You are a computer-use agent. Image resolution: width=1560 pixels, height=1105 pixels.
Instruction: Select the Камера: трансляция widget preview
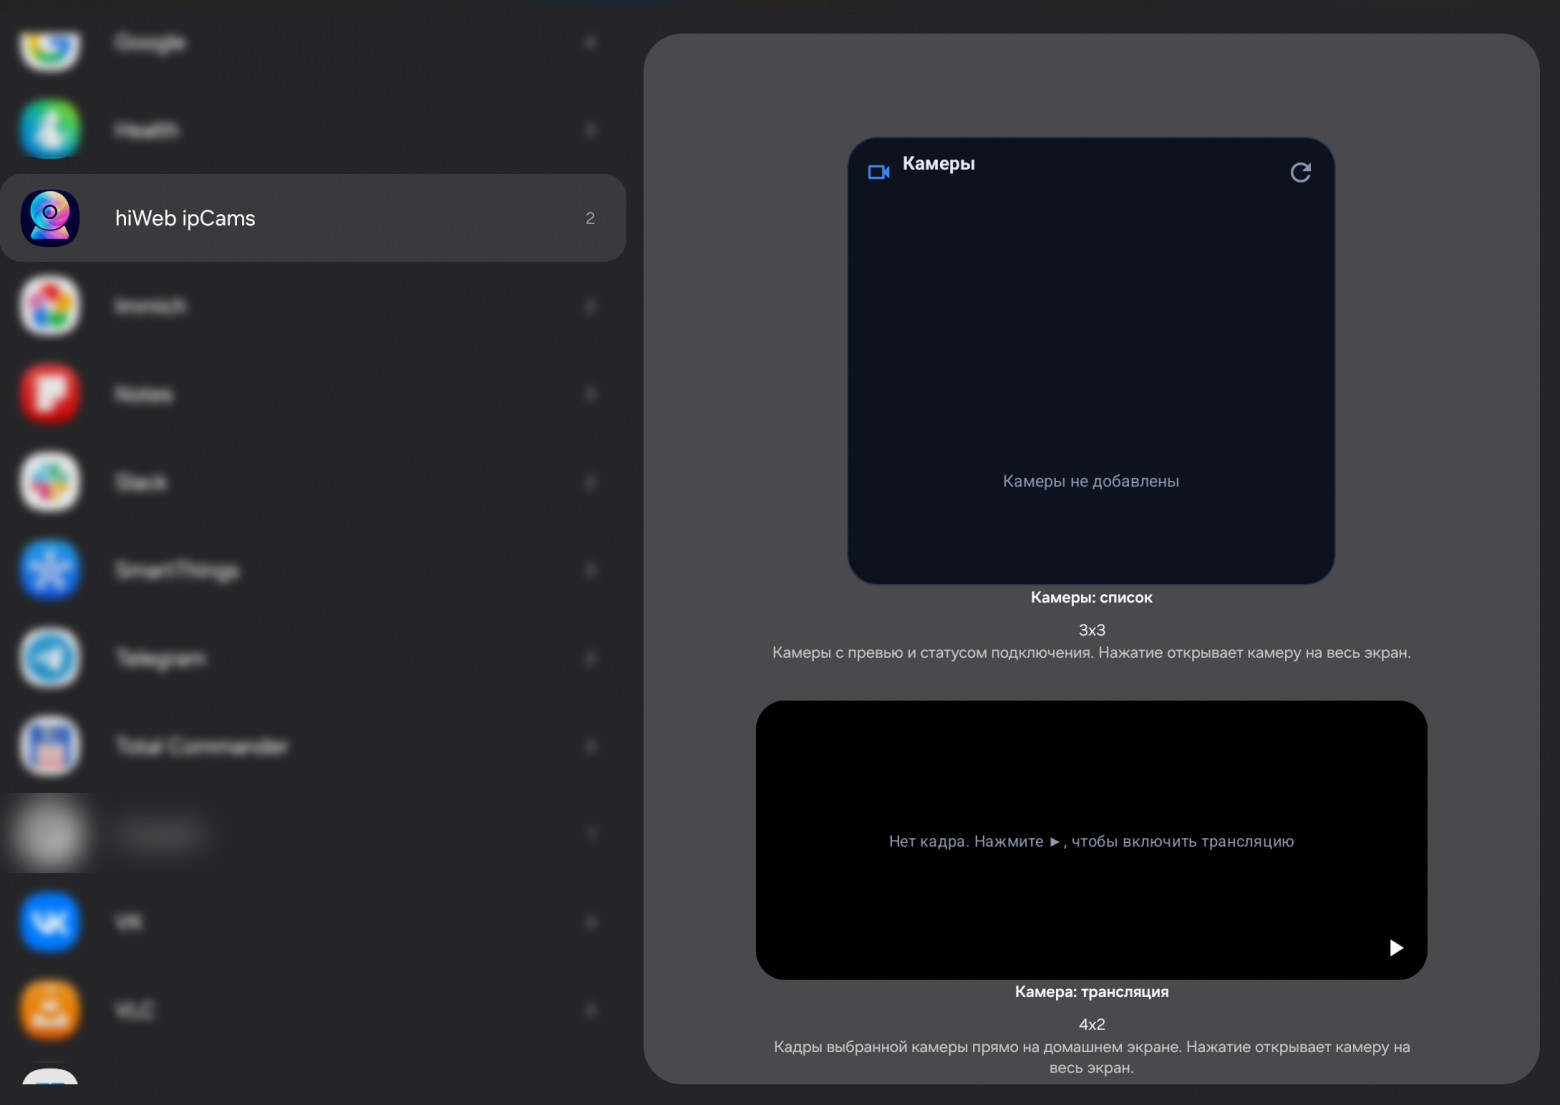[x=1091, y=840]
